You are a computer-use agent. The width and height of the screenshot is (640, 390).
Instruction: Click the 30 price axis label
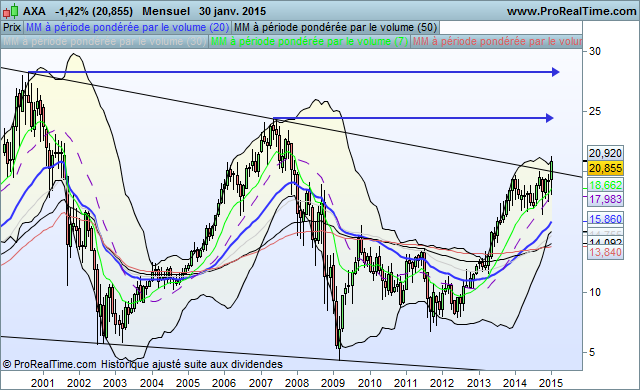coord(595,51)
